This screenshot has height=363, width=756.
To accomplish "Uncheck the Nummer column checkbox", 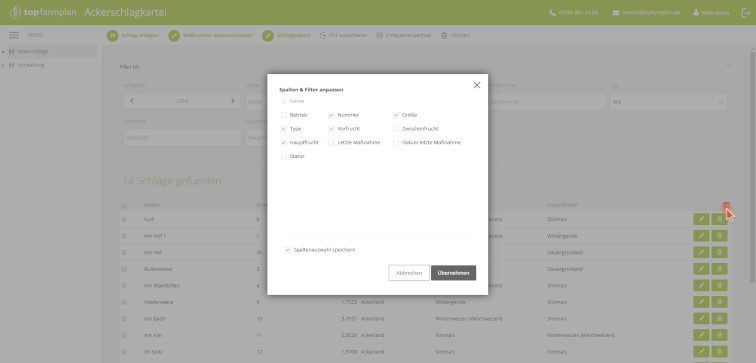I will 331,115.
